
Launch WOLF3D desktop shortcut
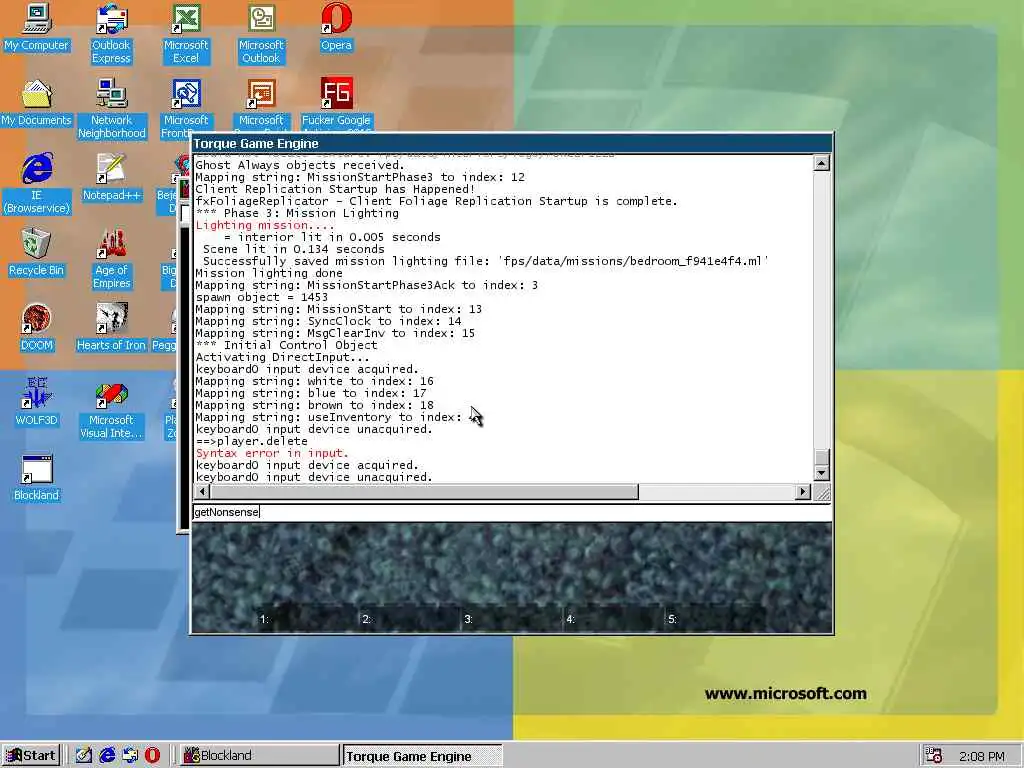(x=36, y=402)
